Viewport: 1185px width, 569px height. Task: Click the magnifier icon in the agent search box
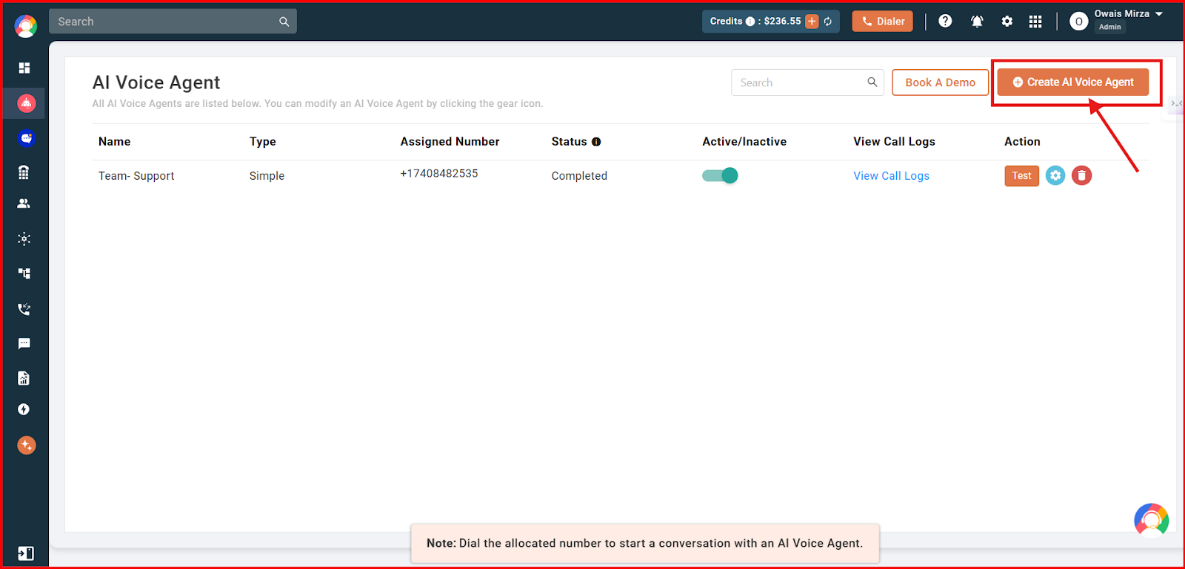pos(872,82)
